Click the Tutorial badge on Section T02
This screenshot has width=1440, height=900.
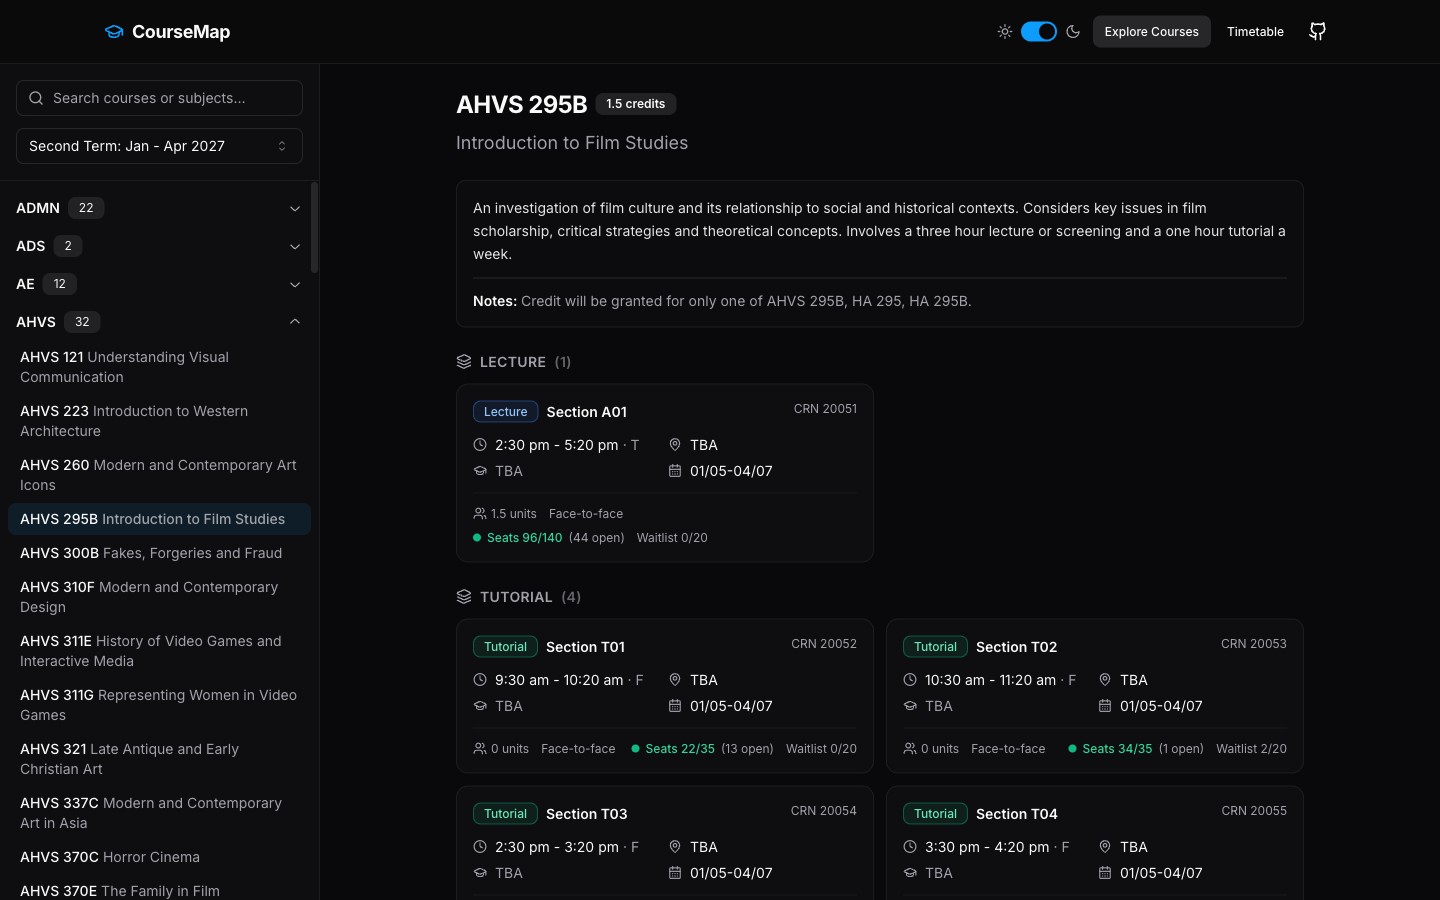[x=936, y=647]
